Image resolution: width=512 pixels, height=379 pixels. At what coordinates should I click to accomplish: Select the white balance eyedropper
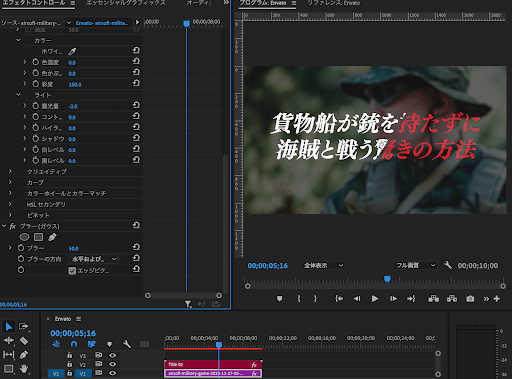click(x=72, y=51)
